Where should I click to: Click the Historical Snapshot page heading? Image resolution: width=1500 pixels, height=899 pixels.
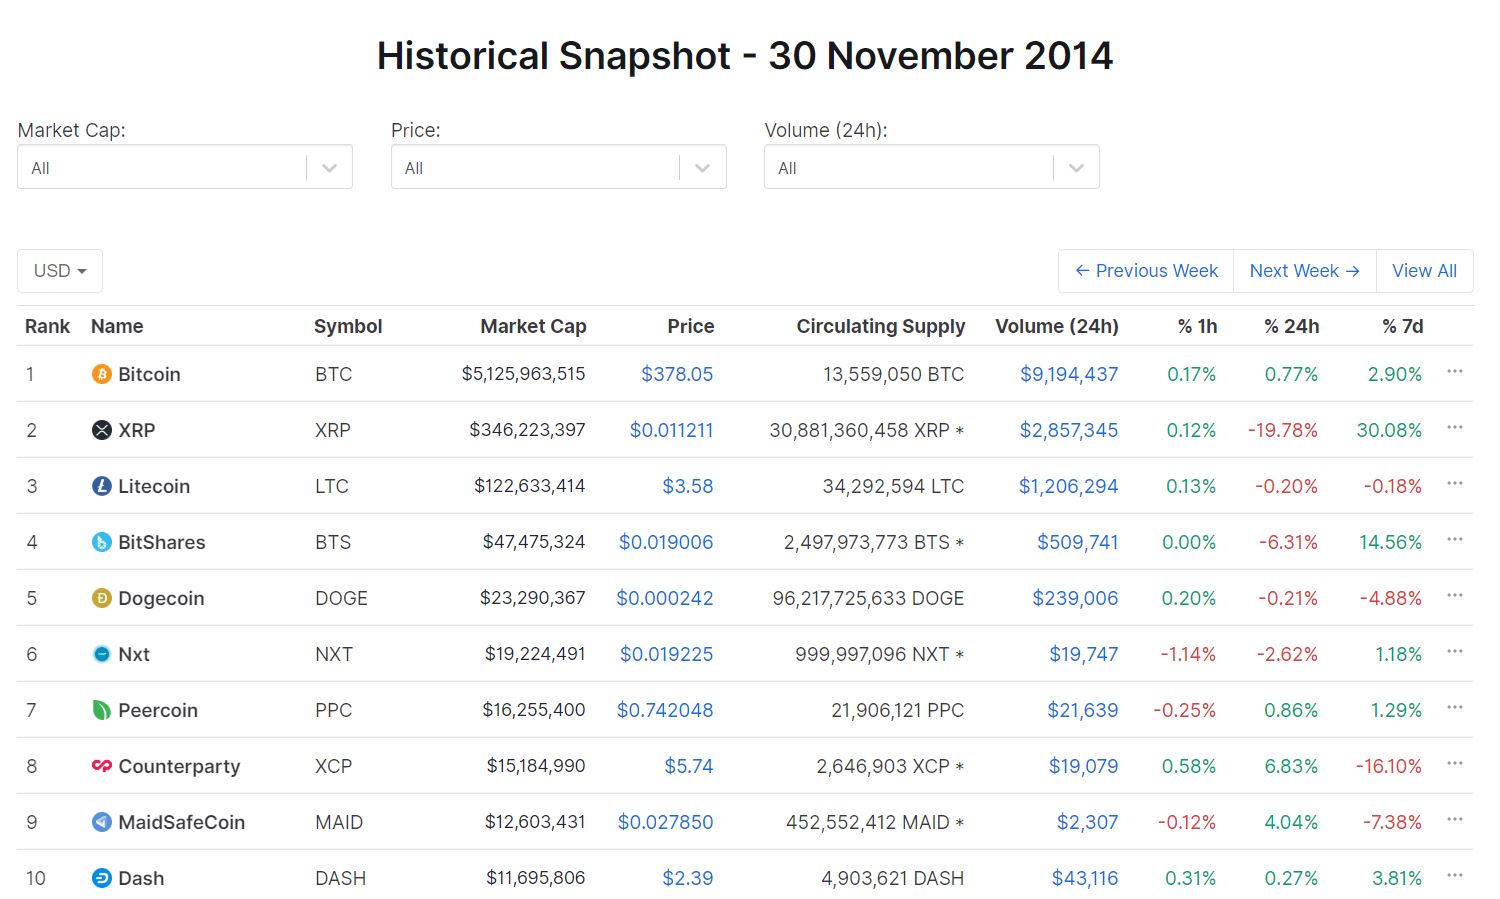tap(745, 56)
